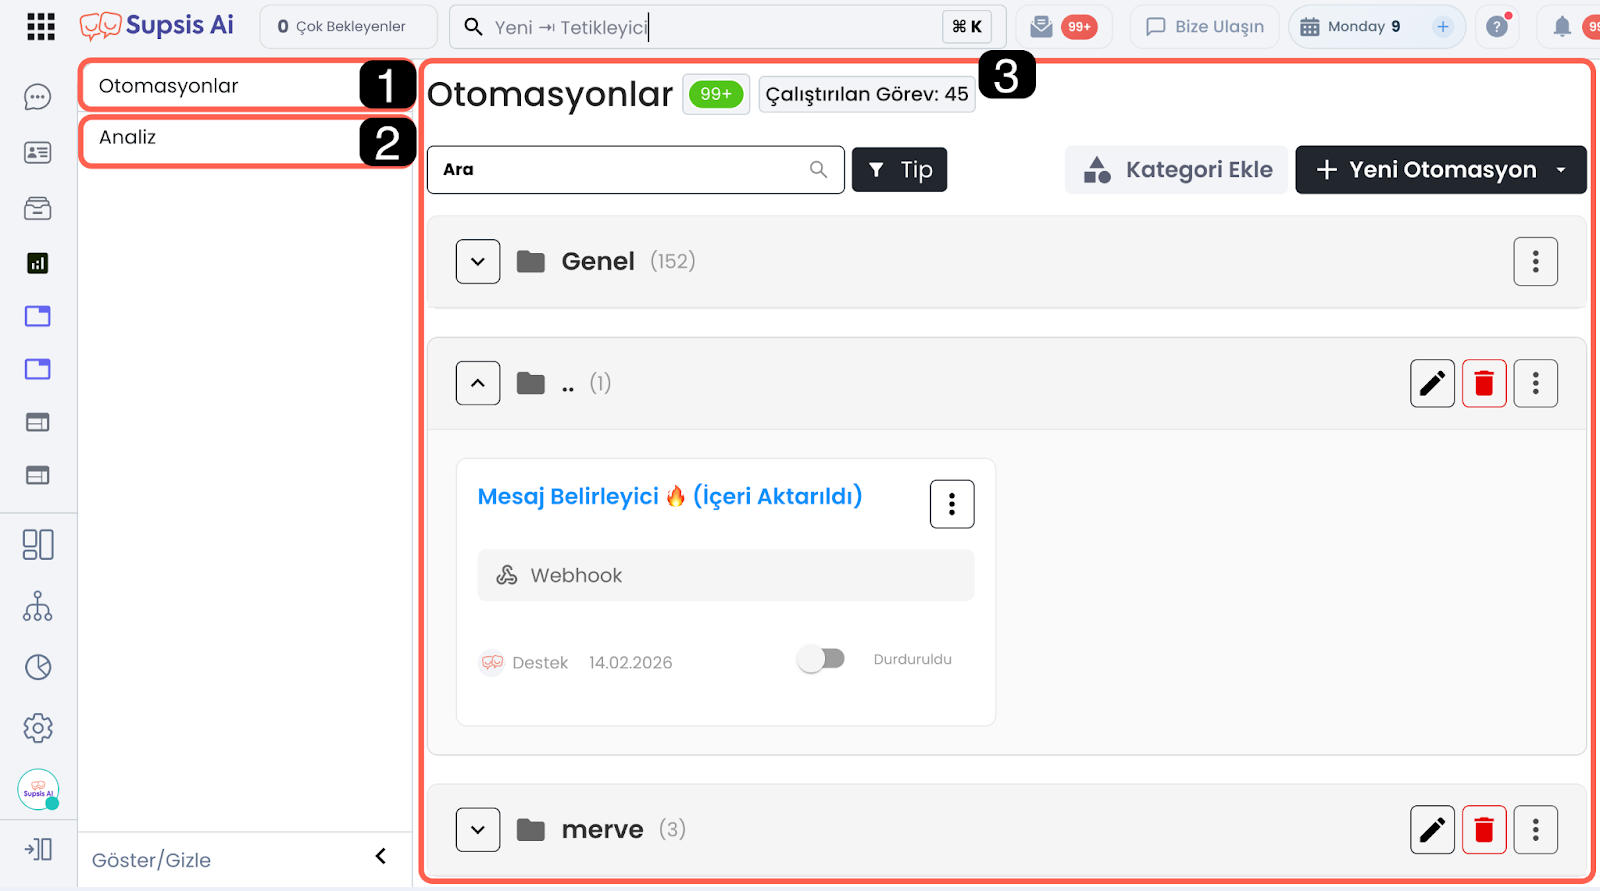Click the notification bell icon

1561,27
